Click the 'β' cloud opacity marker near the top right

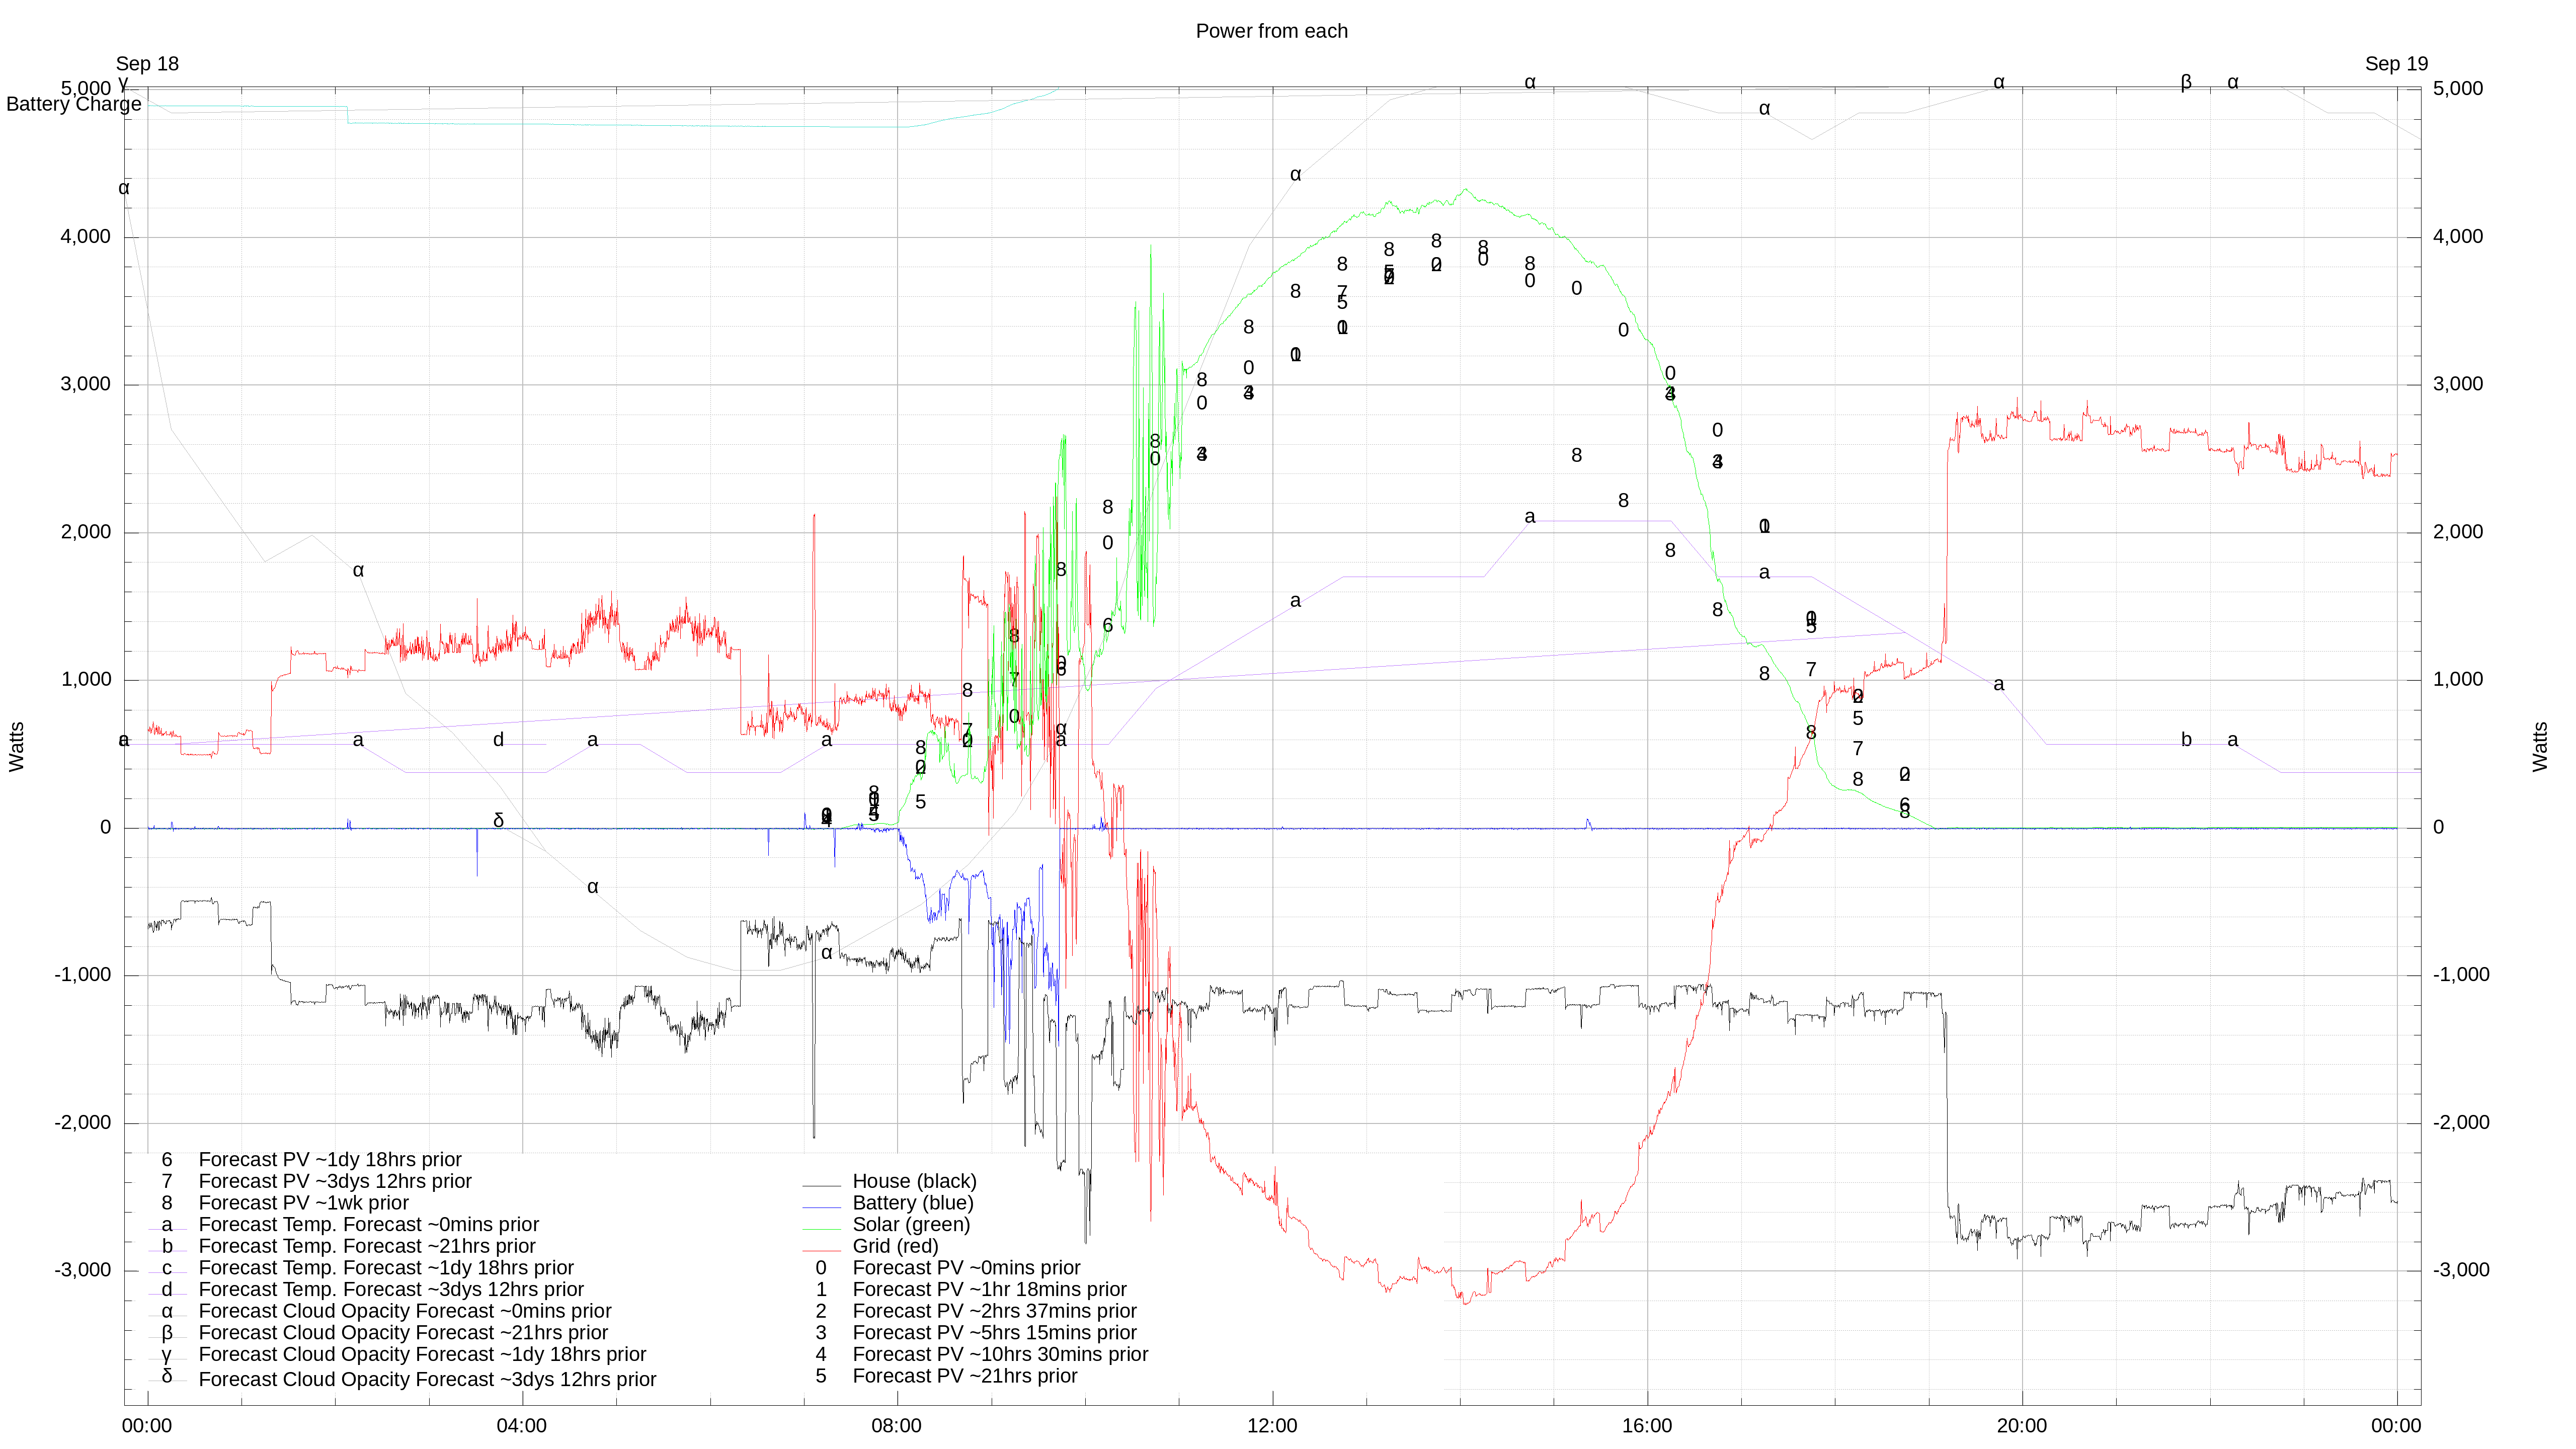click(2186, 82)
